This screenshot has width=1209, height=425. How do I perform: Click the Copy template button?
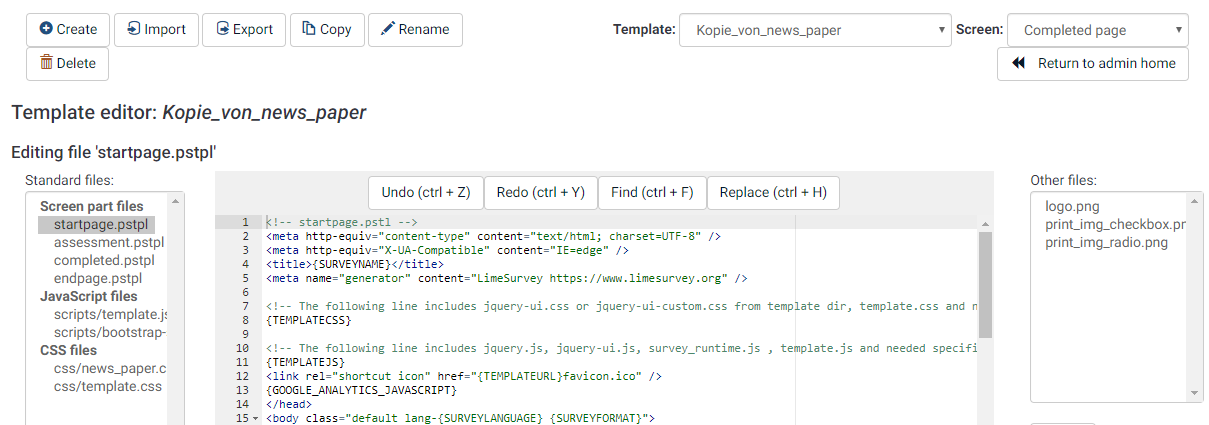coord(327,30)
